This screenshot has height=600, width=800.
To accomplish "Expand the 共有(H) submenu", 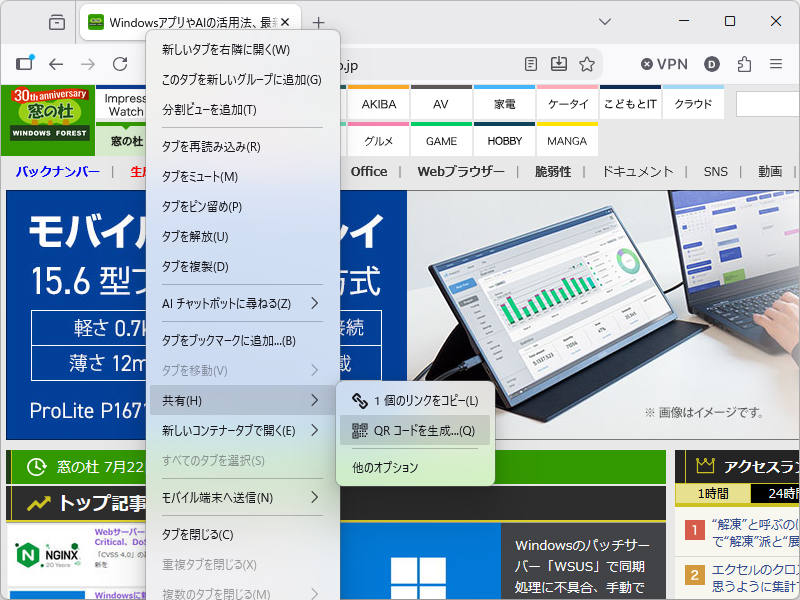I will tap(243, 401).
